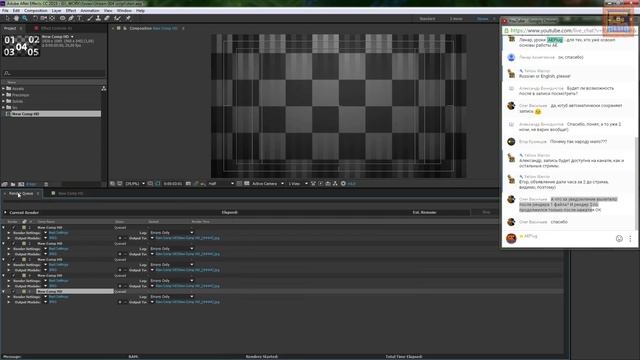Create a new composition from Project panel
This screenshot has height=360, width=640.
(x=21, y=184)
